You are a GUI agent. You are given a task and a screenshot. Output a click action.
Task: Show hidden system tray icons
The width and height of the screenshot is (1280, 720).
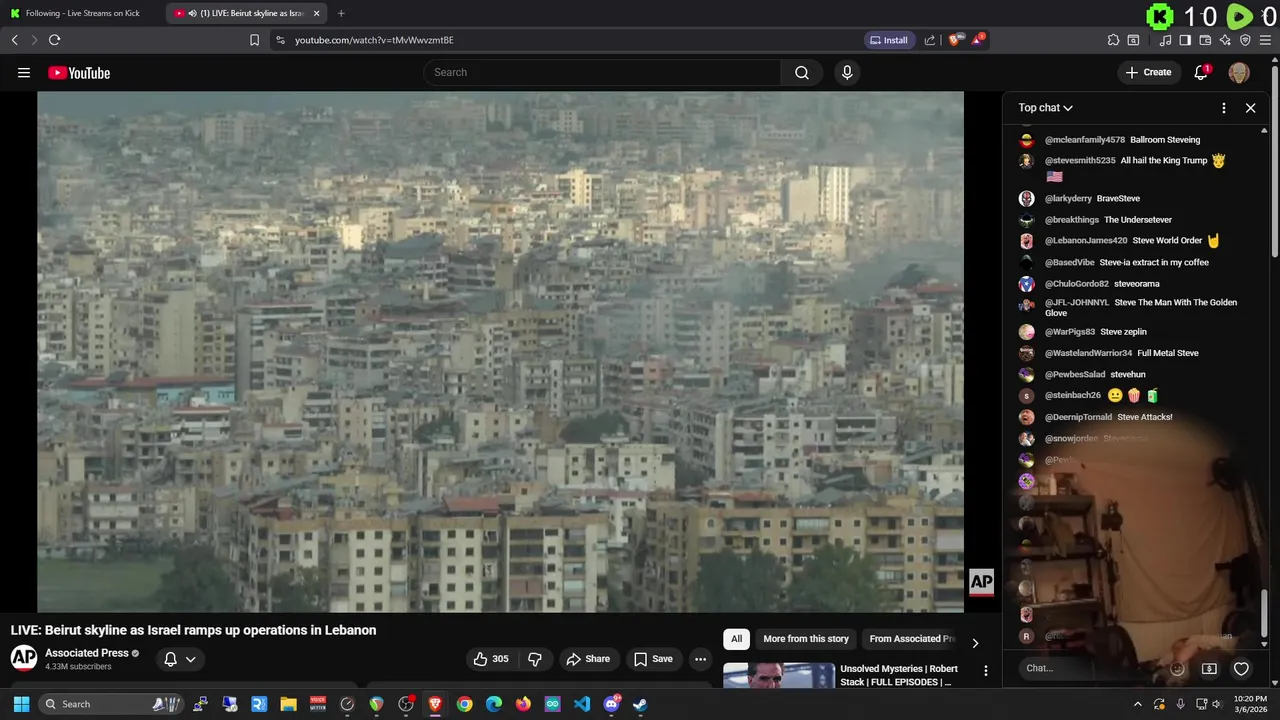(x=1138, y=704)
